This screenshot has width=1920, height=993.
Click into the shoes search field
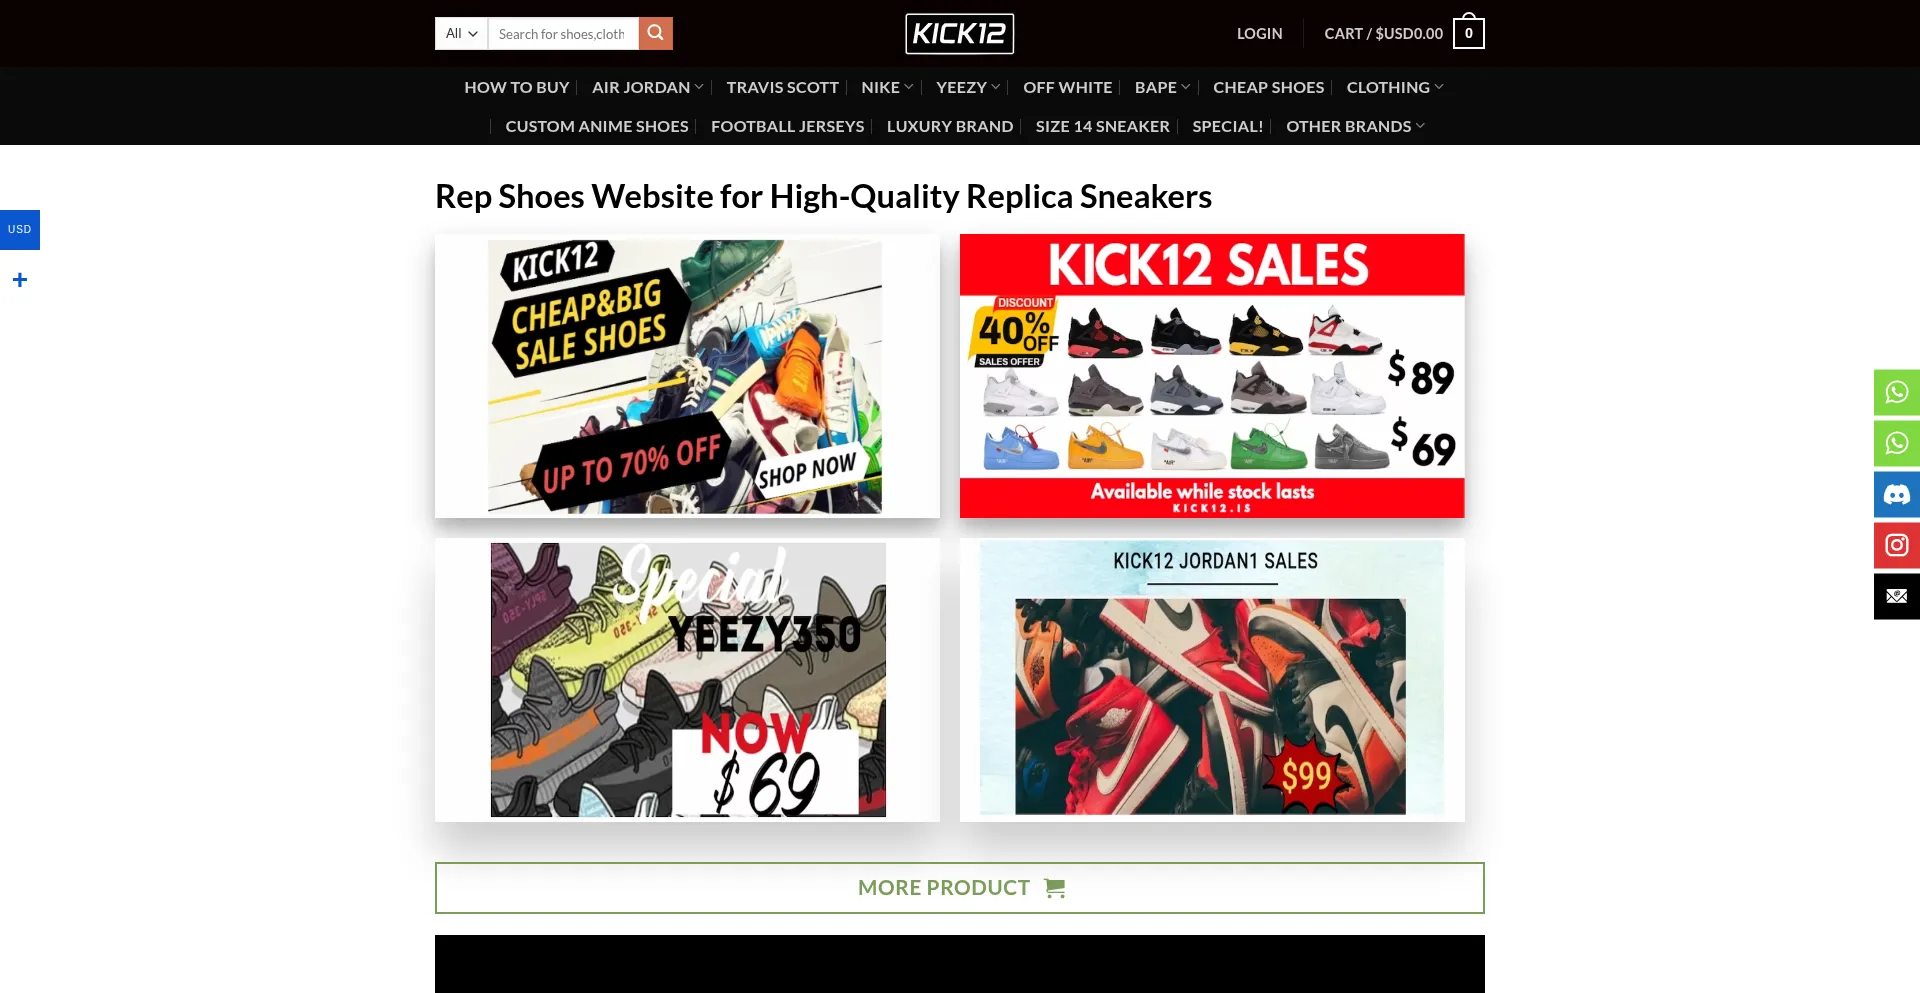tap(563, 33)
